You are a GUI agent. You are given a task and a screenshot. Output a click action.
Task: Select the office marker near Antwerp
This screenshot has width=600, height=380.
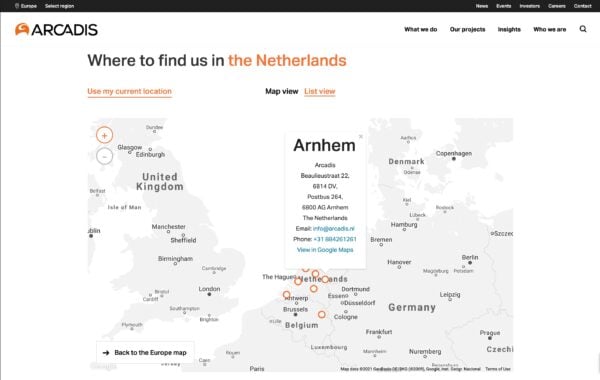pos(287,294)
